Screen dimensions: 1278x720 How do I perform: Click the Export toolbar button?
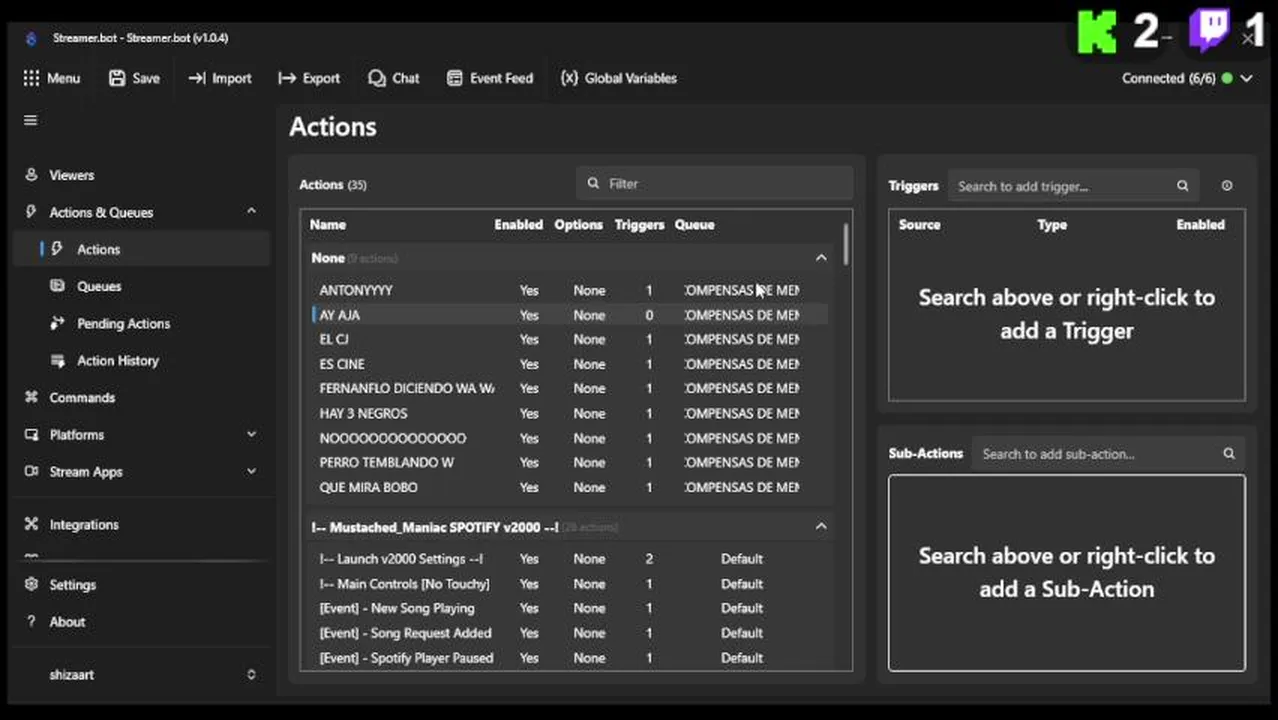[309, 78]
